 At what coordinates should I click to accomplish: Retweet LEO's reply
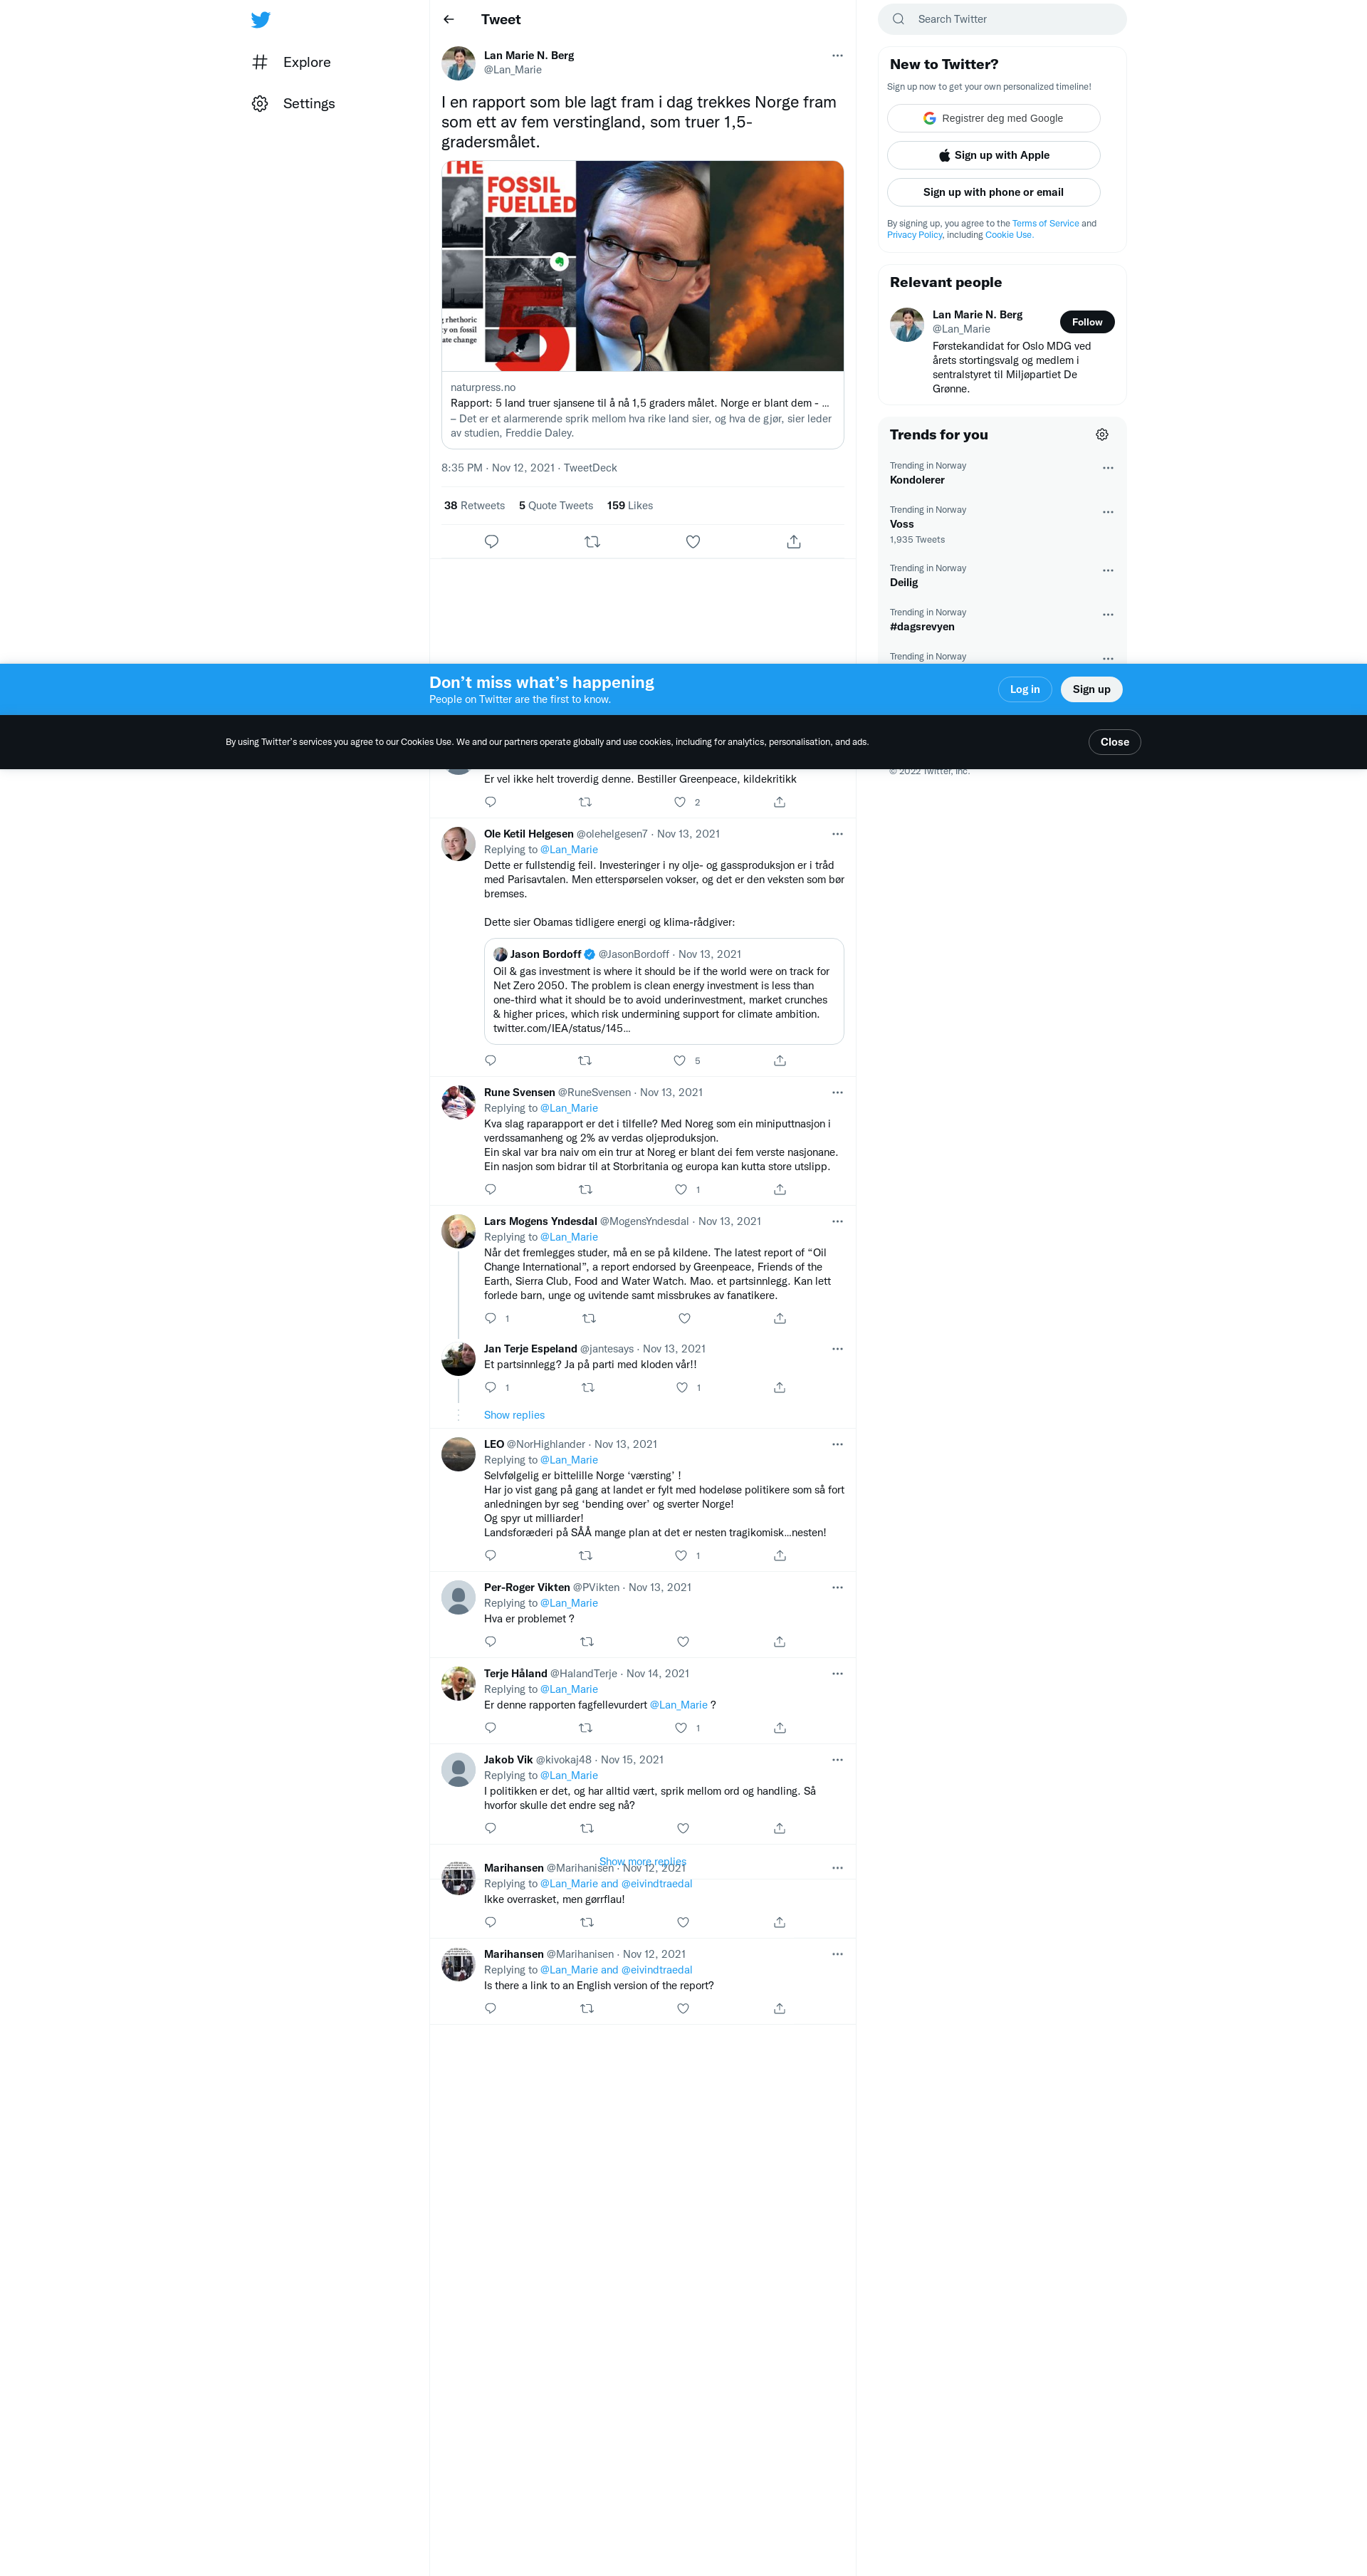click(585, 1556)
